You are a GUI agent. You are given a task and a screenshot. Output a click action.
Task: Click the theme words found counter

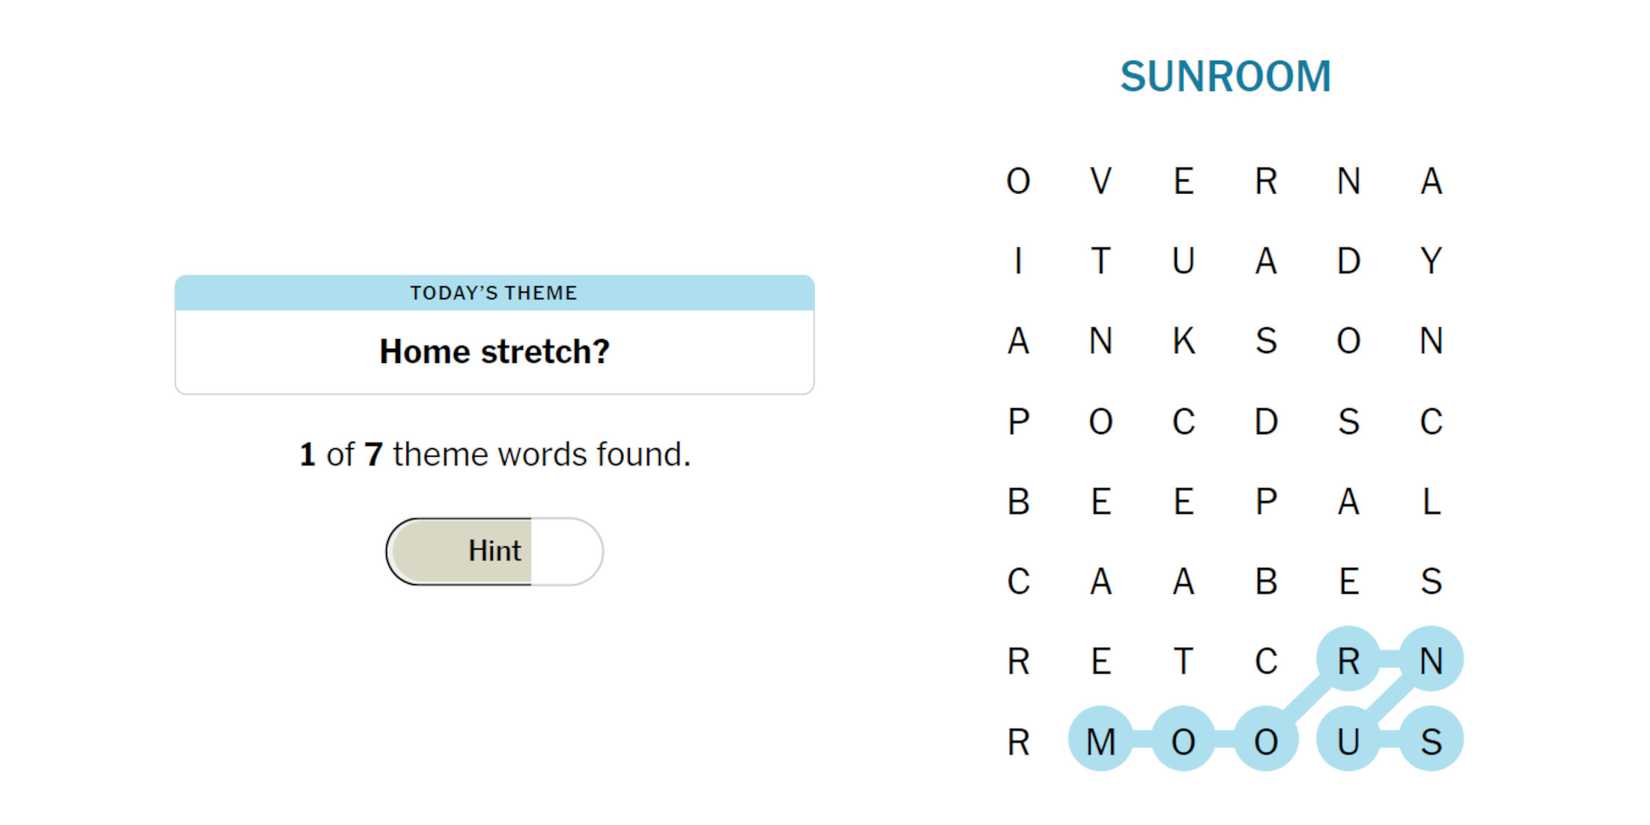[x=494, y=455]
